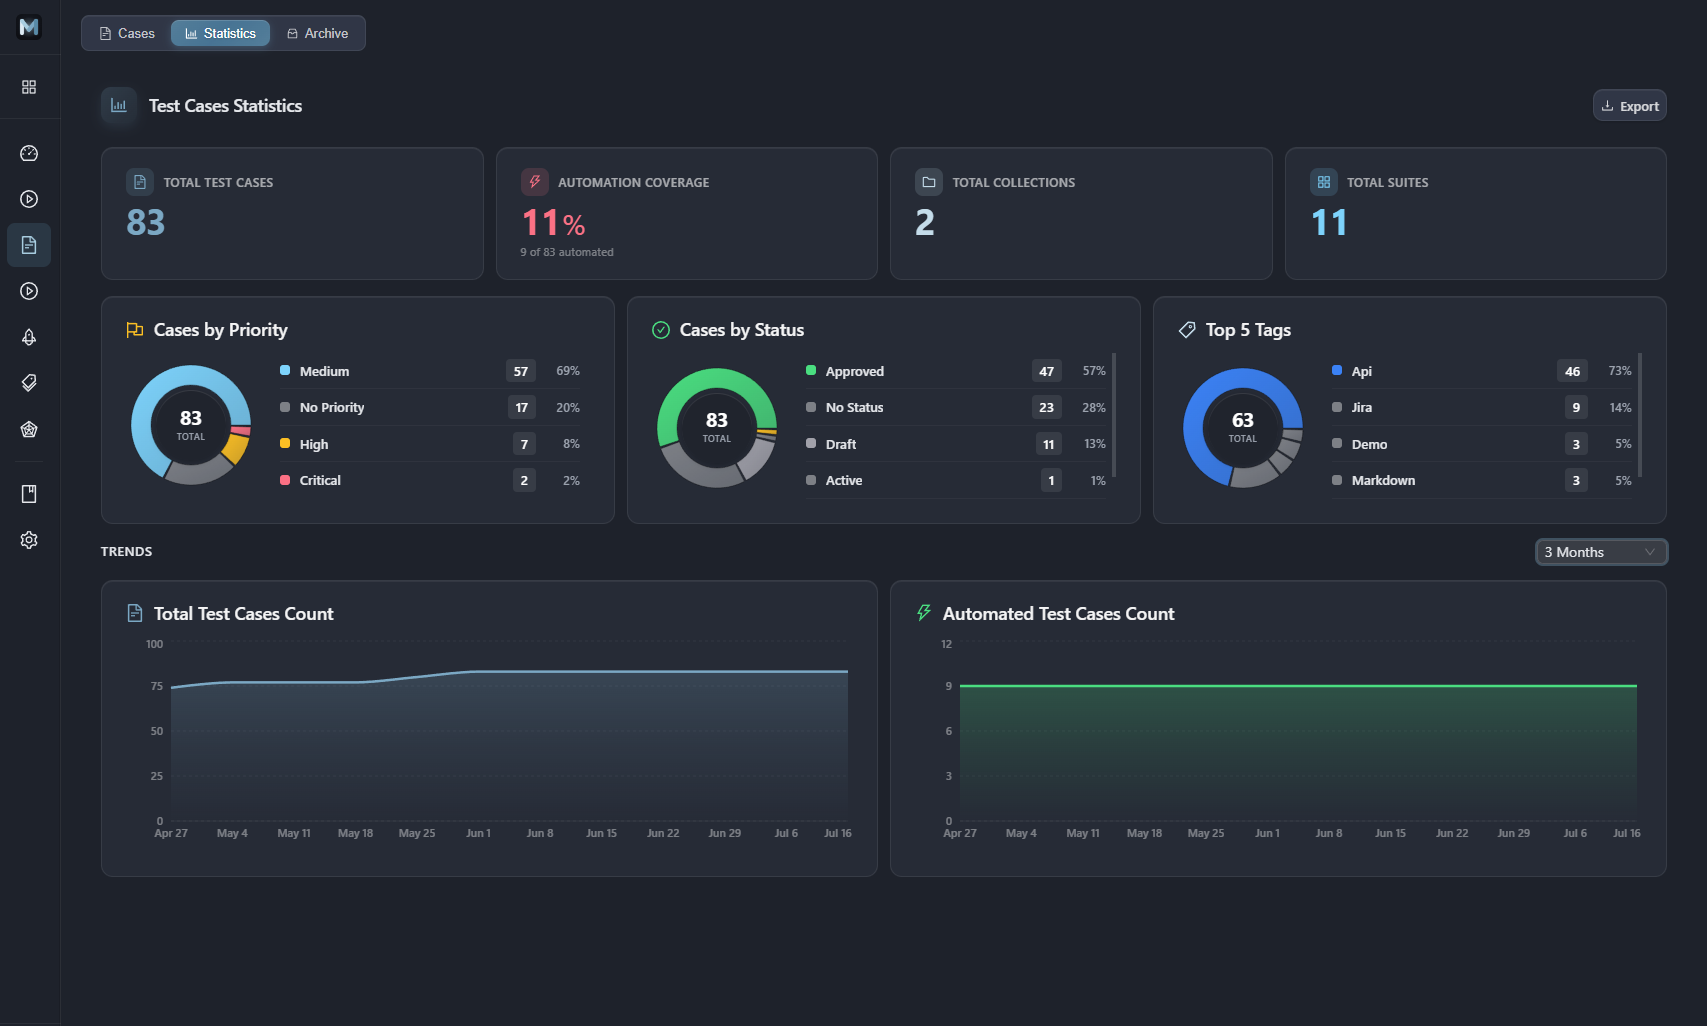Click the 23 count badge for No Status

1047,408
